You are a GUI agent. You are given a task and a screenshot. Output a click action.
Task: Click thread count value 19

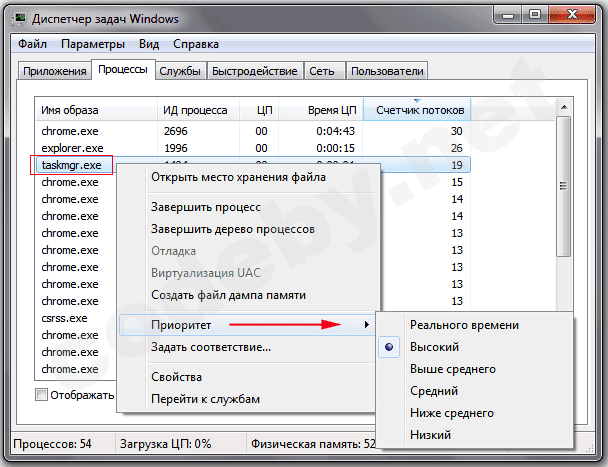(457, 165)
